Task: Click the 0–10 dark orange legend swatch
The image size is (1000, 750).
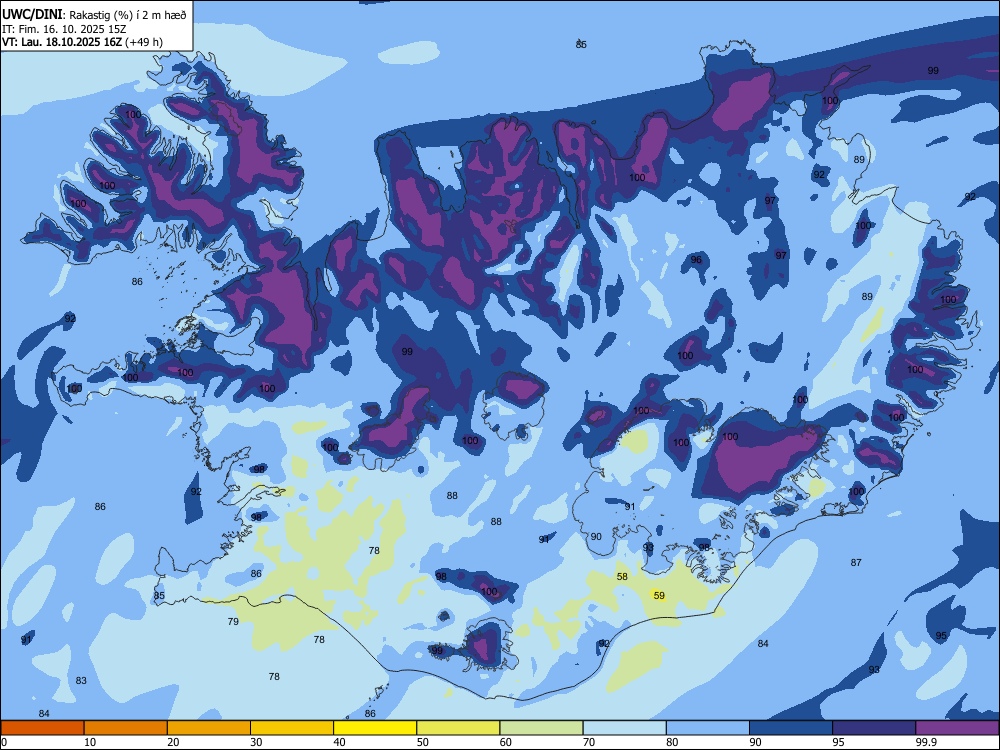Action: 42,728
